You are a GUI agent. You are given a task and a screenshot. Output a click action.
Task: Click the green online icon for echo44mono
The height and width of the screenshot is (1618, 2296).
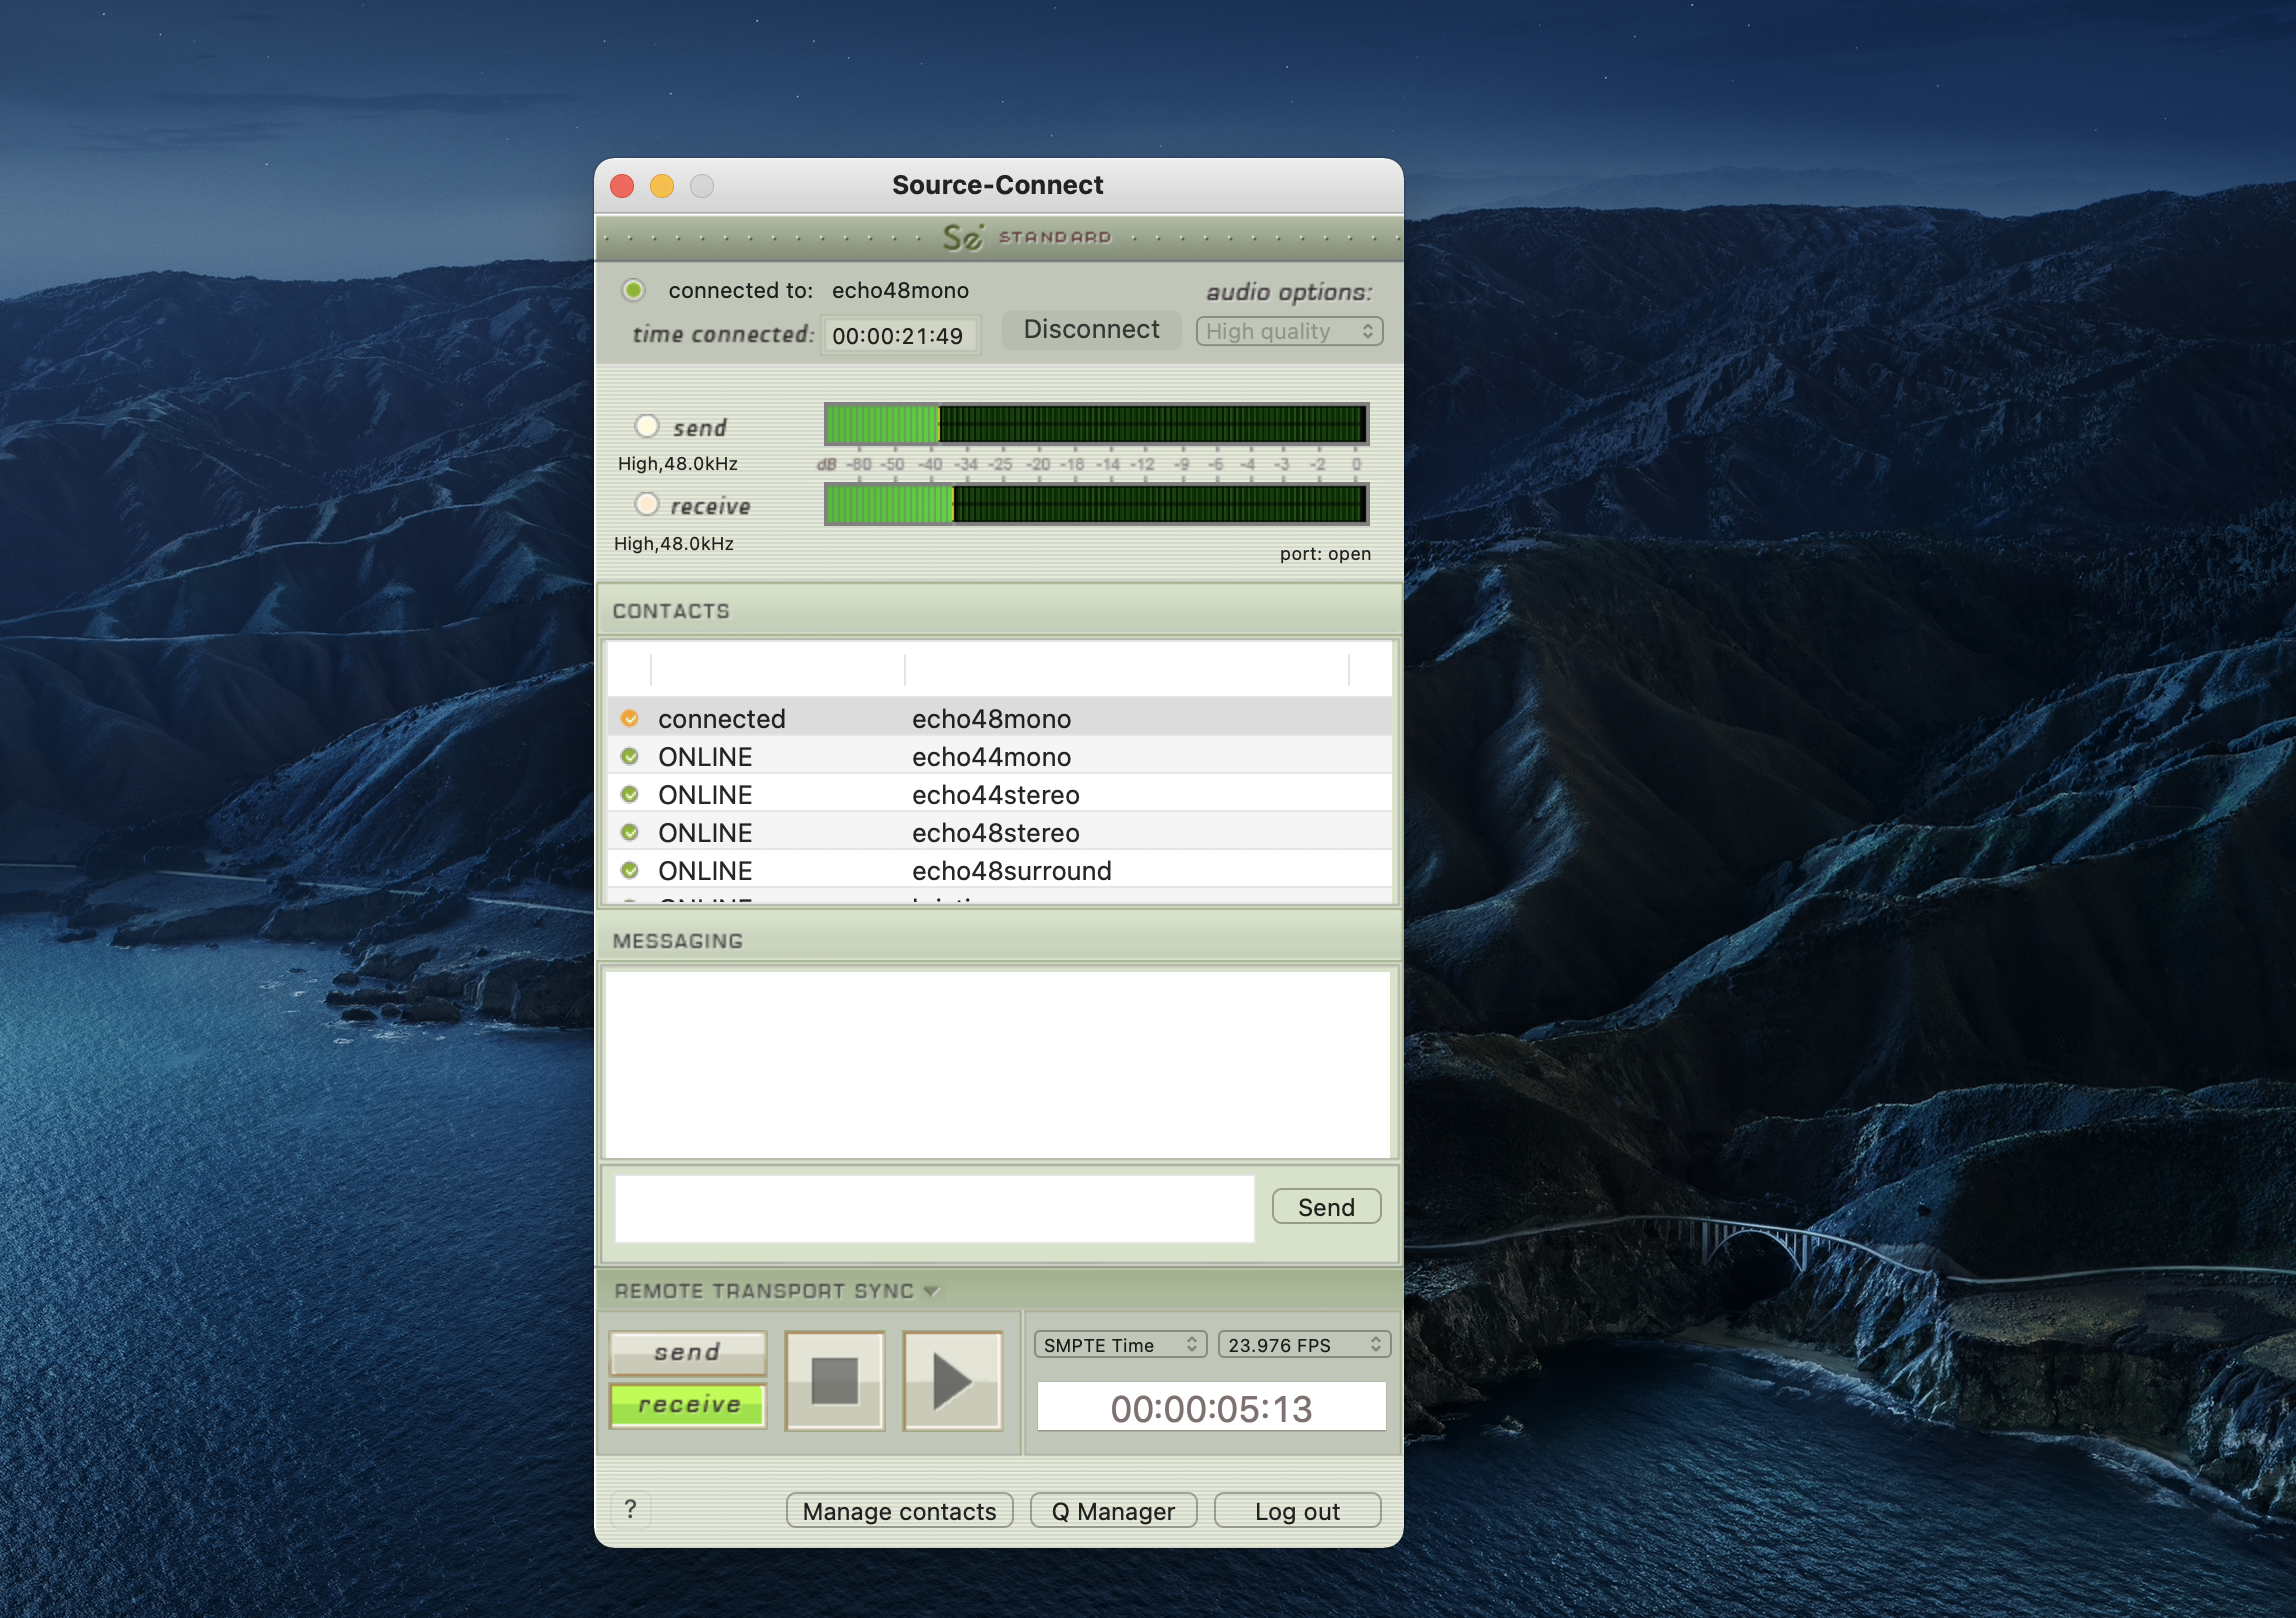(629, 756)
